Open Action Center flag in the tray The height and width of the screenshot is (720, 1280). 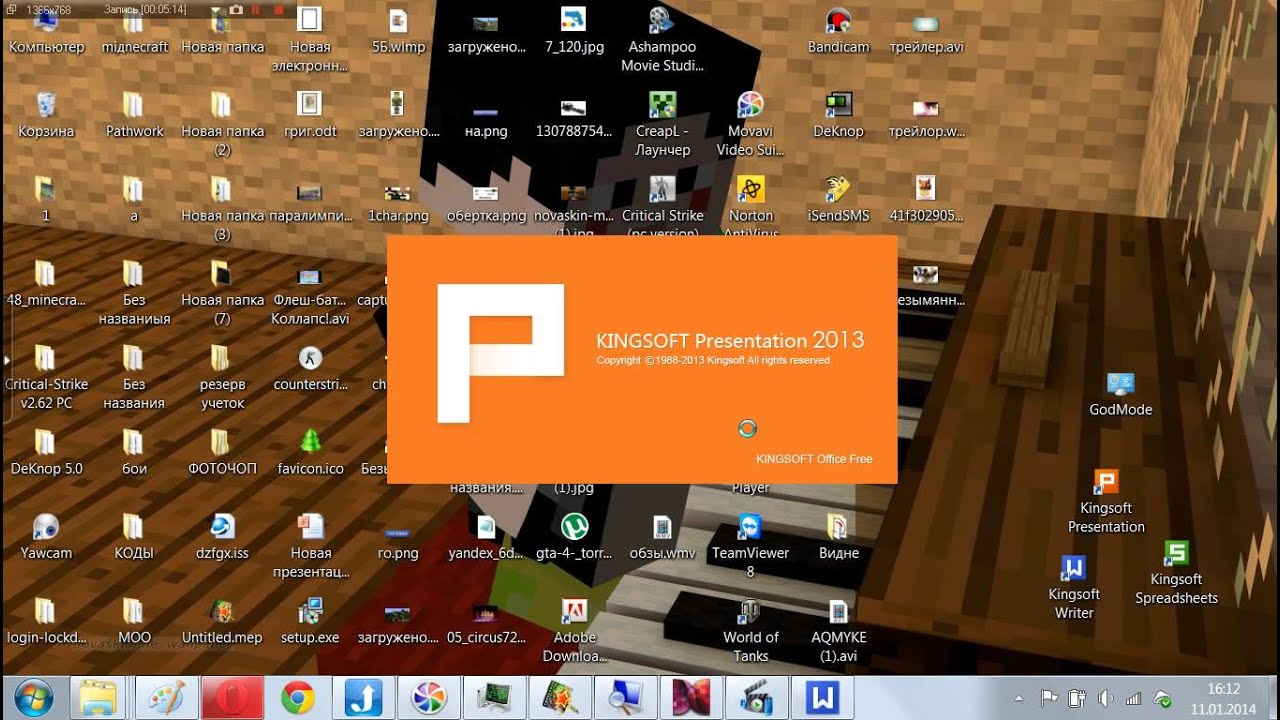click(x=1049, y=698)
